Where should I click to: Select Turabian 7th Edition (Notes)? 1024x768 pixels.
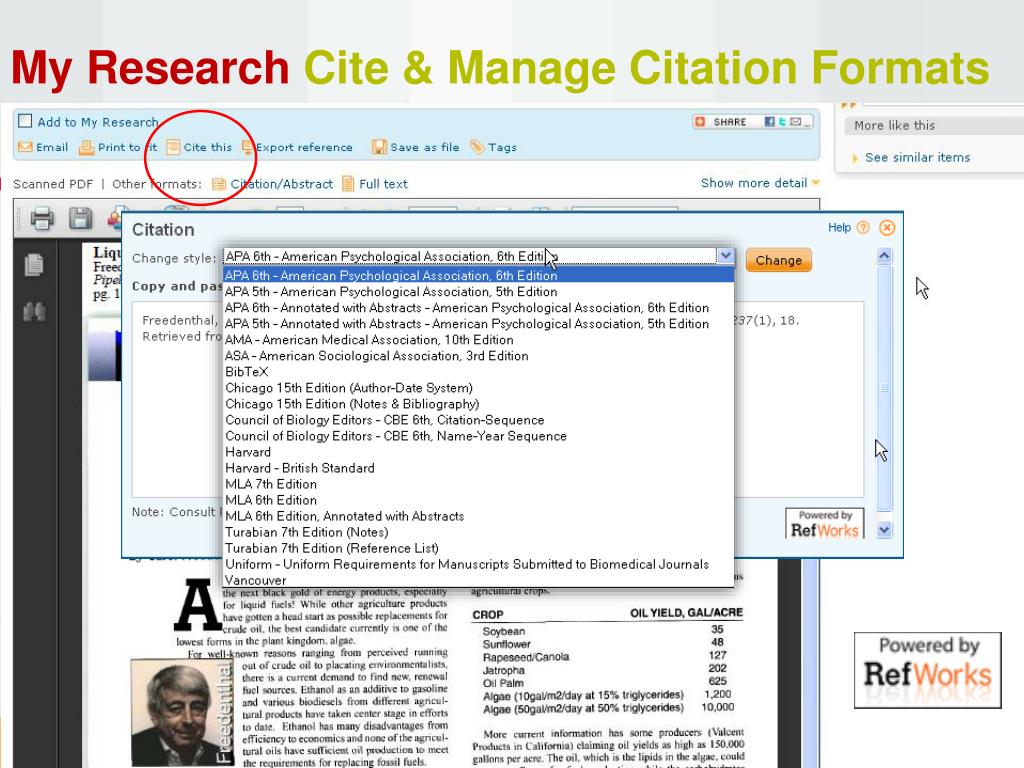tap(479, 532)
